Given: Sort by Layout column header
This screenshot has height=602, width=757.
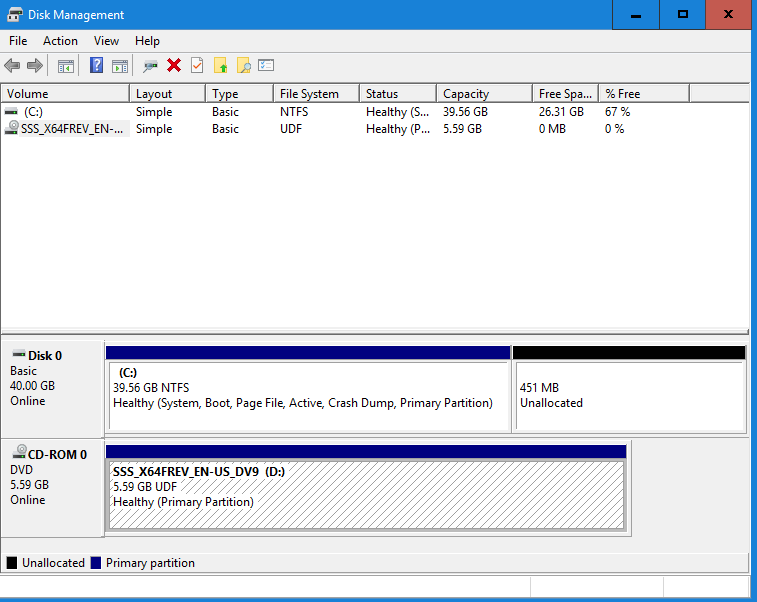Looking at the screenshot, I should point(168,94).
